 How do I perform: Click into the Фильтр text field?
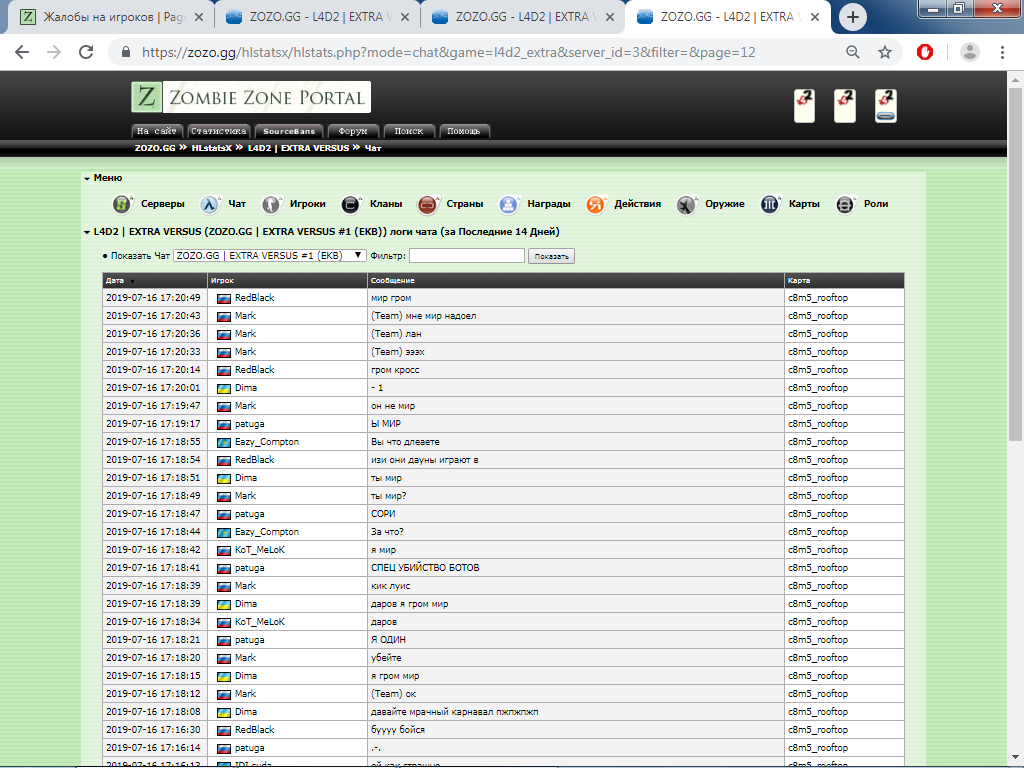[466, 256]
